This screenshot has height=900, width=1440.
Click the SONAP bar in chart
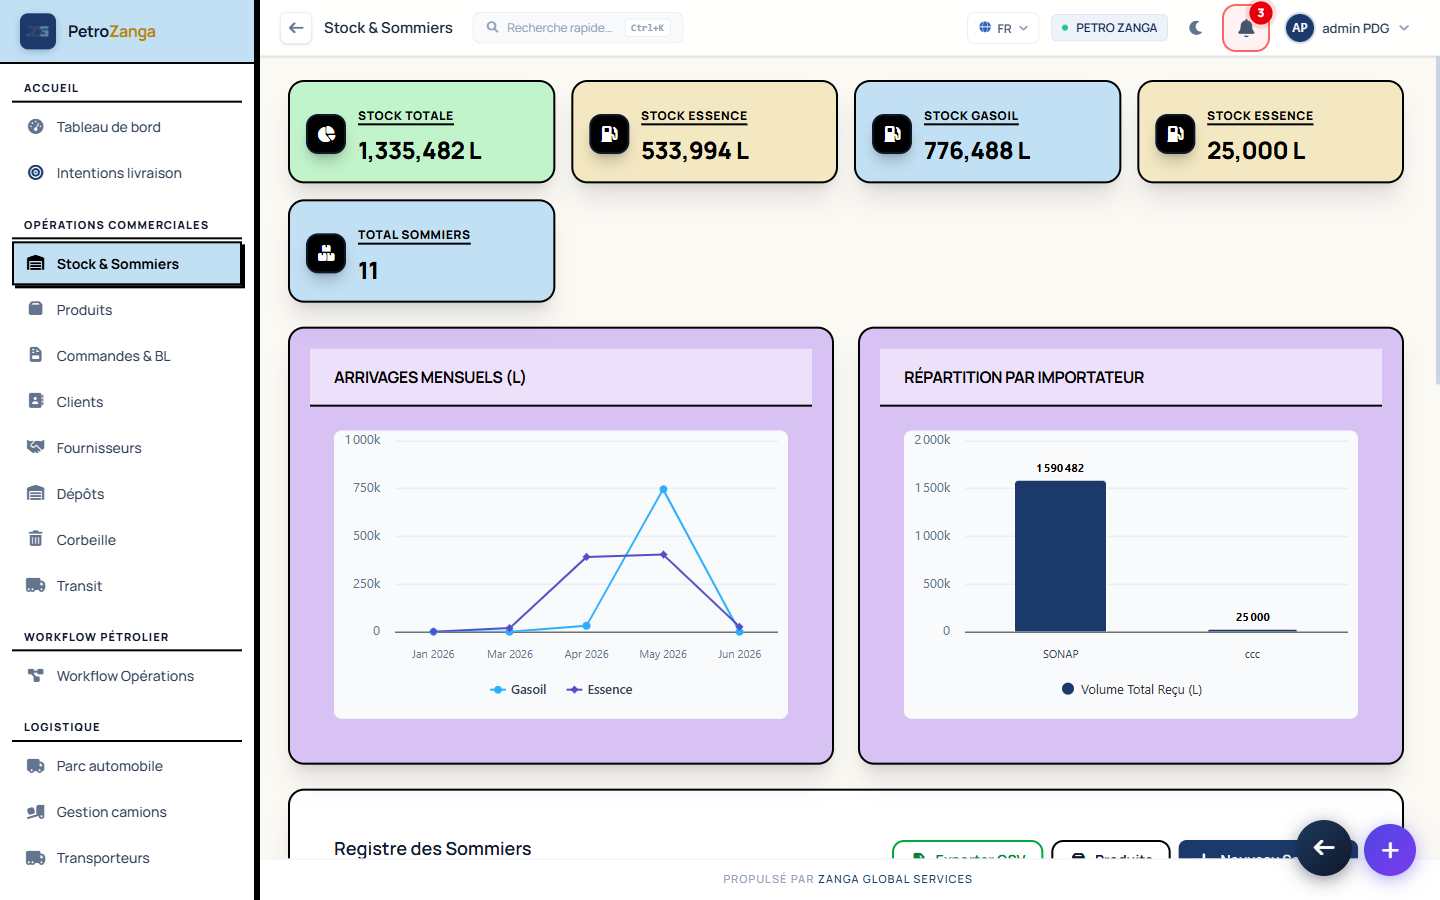1060,556
